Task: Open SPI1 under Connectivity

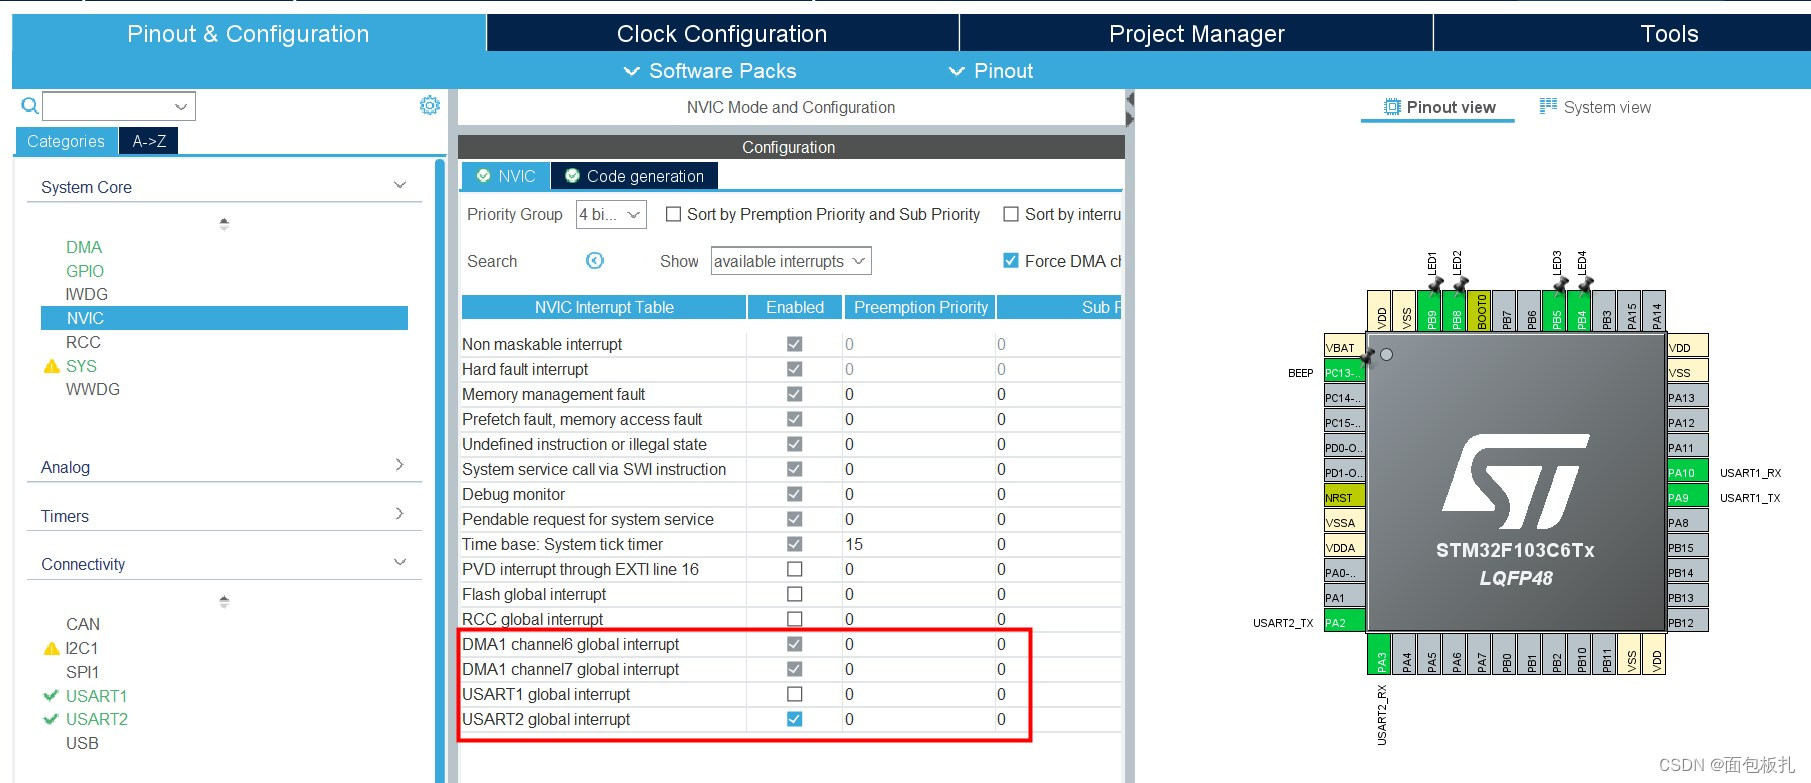Action: click(x=82, y=672)
